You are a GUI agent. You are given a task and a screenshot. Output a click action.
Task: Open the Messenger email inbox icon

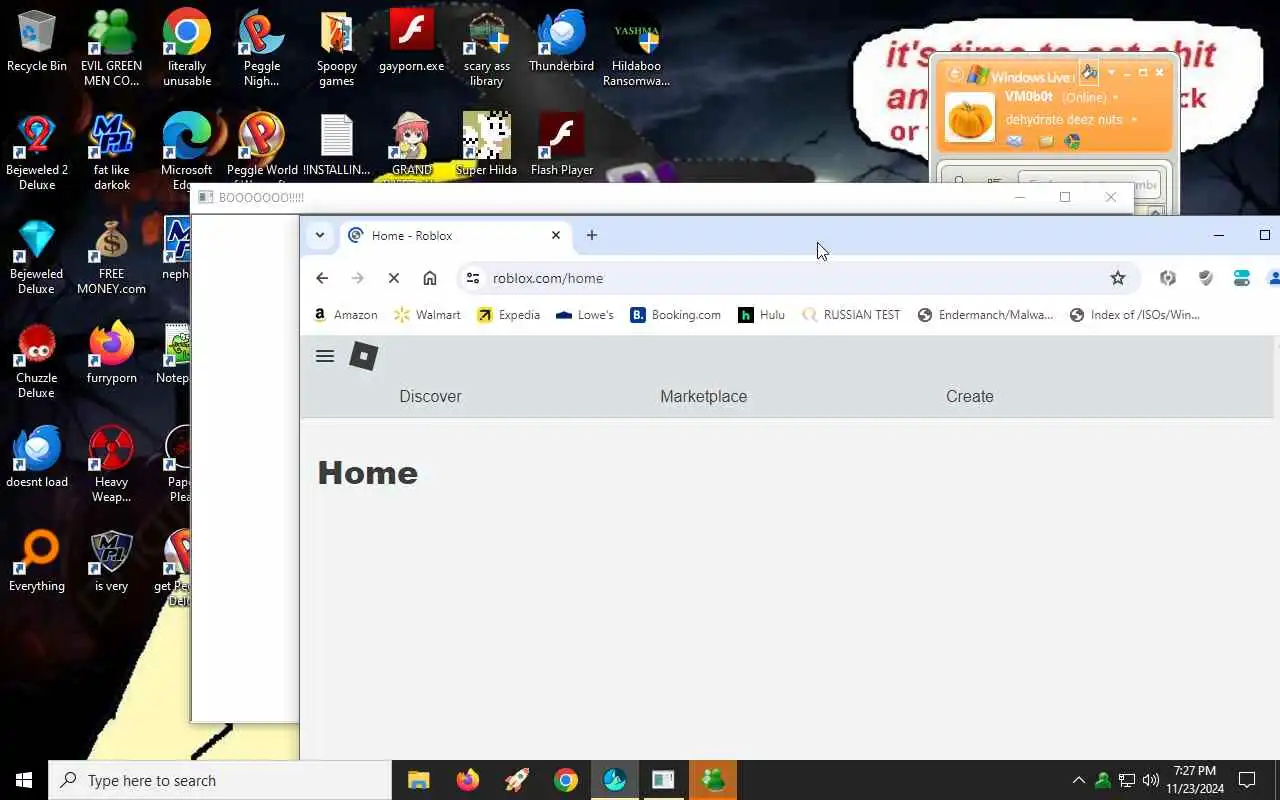pyautogui.click(x=1015, y=141)
